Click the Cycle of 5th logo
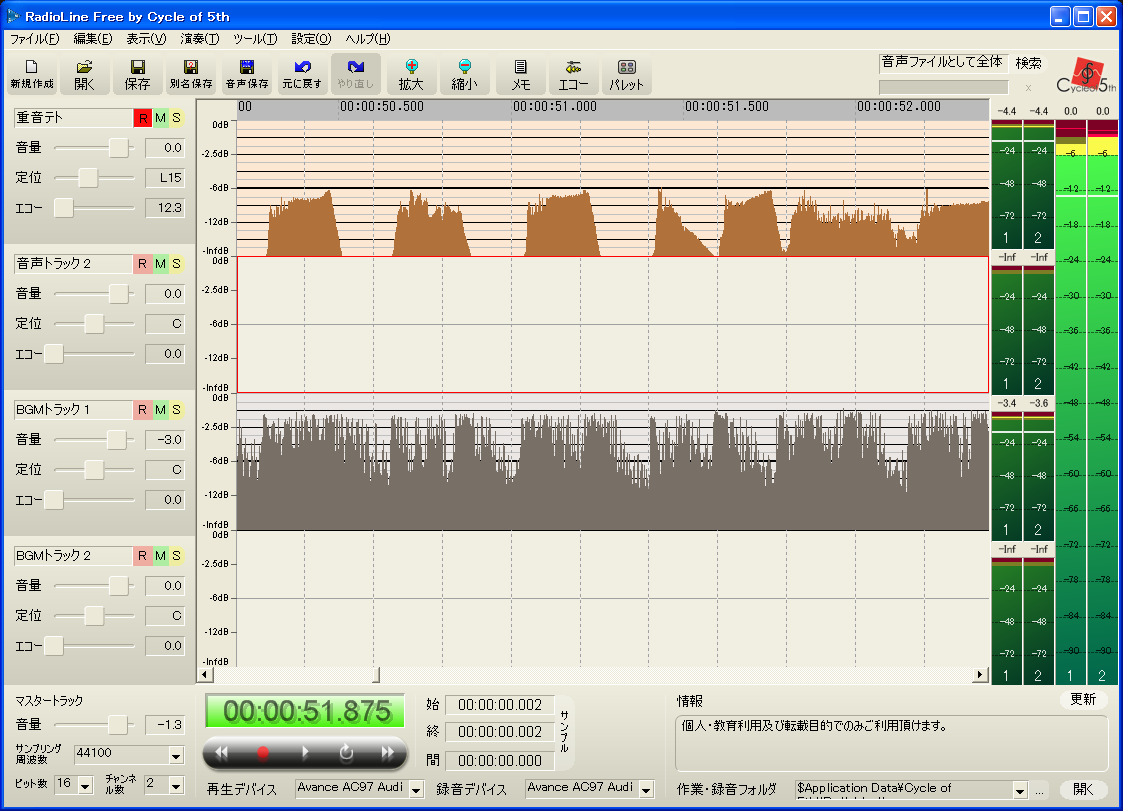 coord(1086,76)
